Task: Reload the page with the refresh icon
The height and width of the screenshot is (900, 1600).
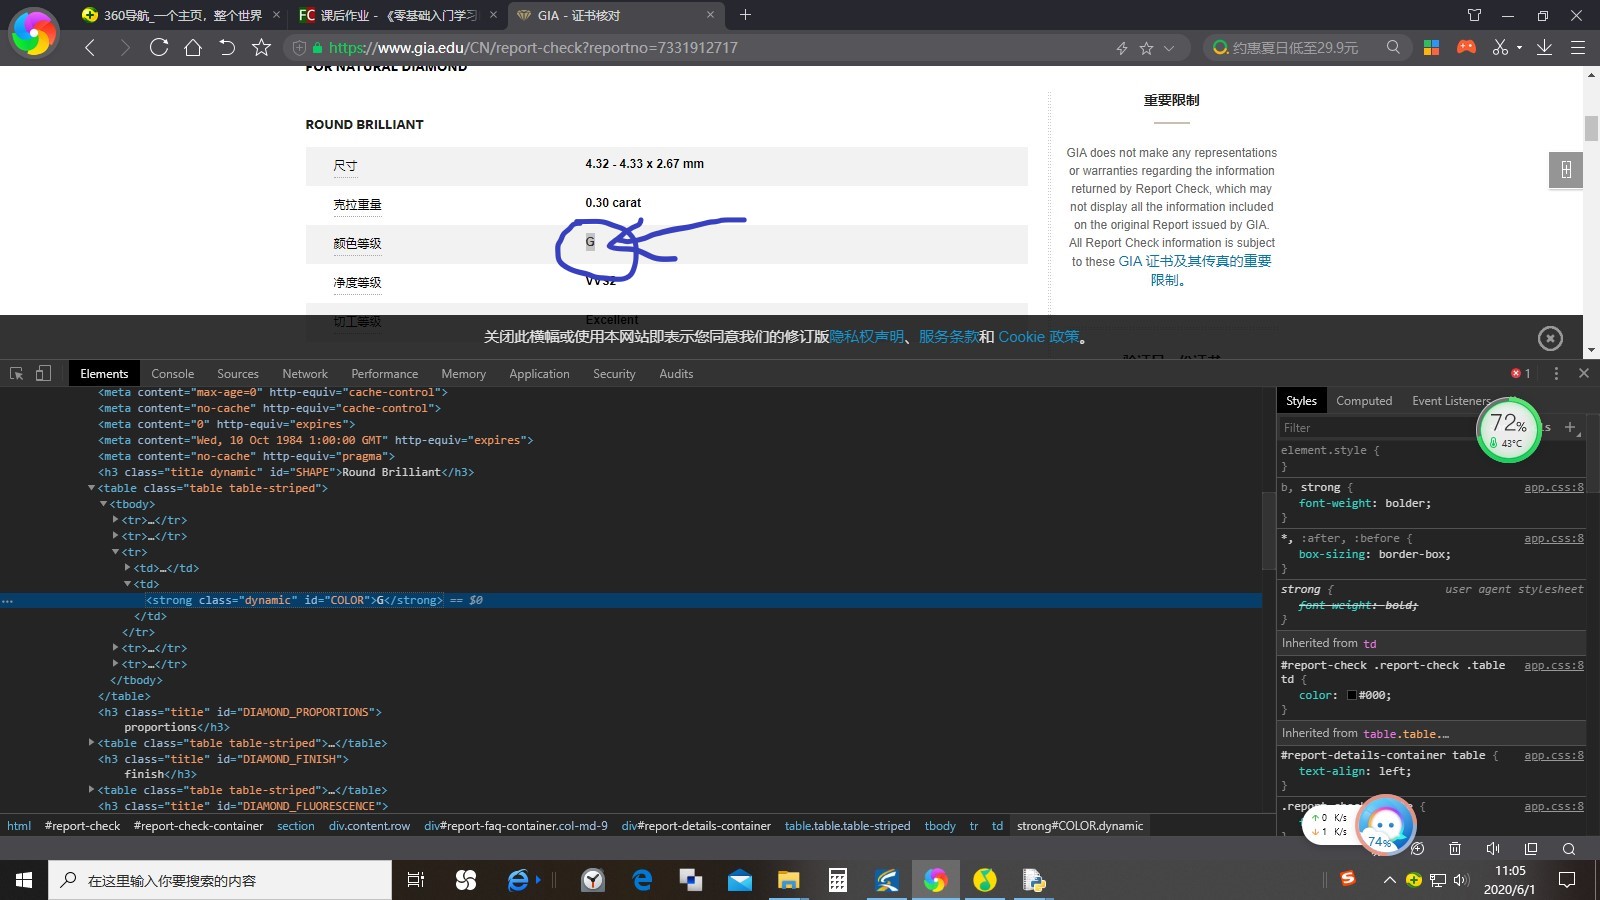Action: [158, 47]
